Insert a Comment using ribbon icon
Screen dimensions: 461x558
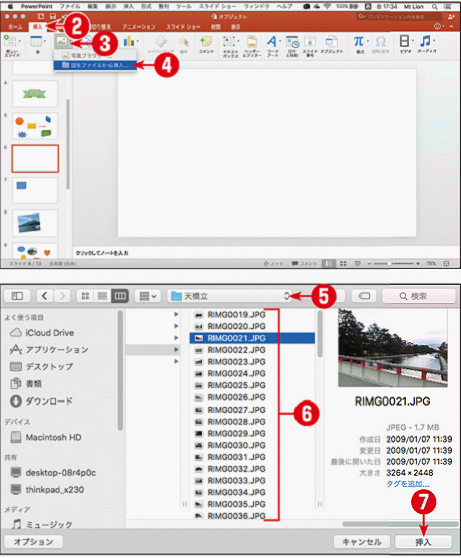tap(206, 41)
